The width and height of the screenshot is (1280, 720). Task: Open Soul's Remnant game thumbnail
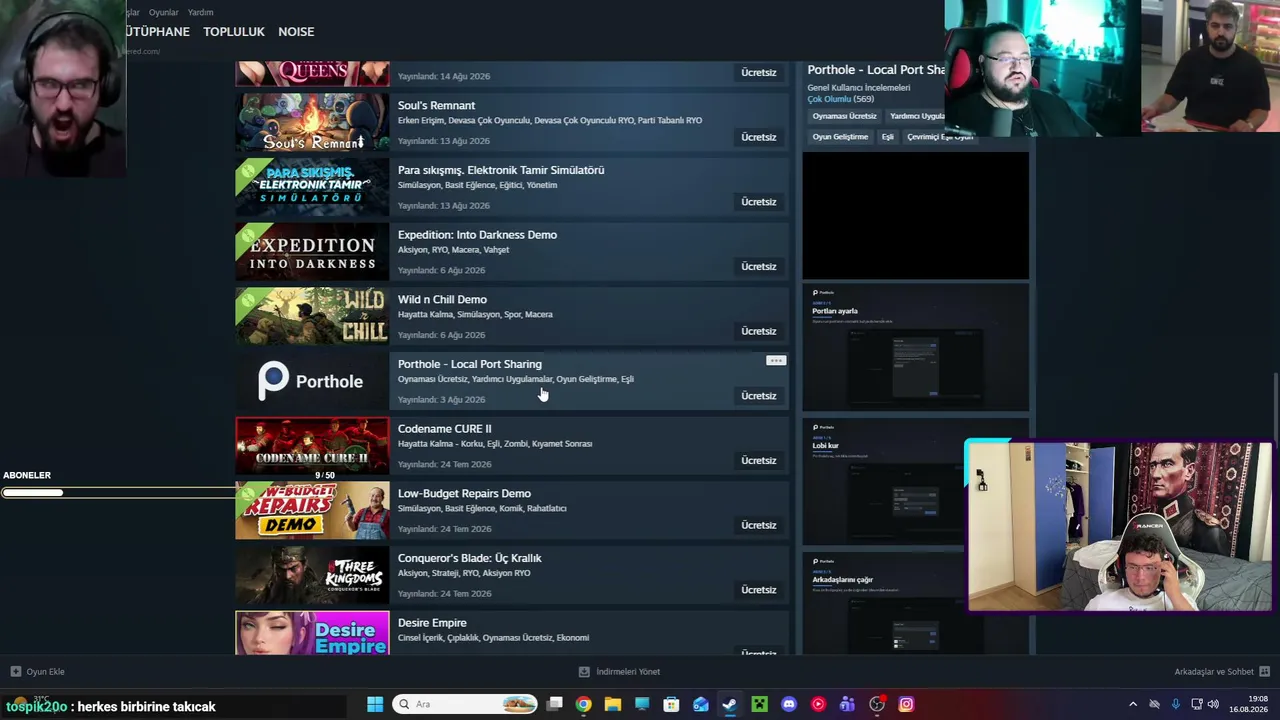312,122
